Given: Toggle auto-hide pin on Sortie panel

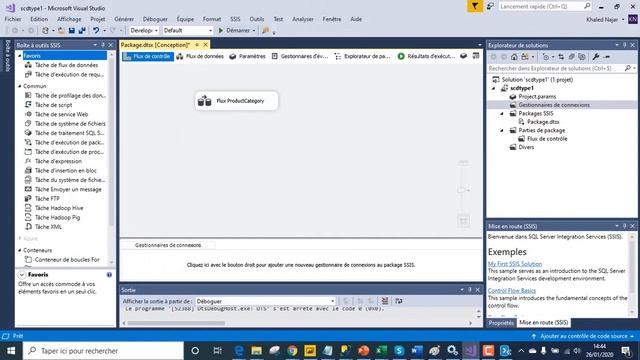Looking at the screenshot, I should coord(470,290).
